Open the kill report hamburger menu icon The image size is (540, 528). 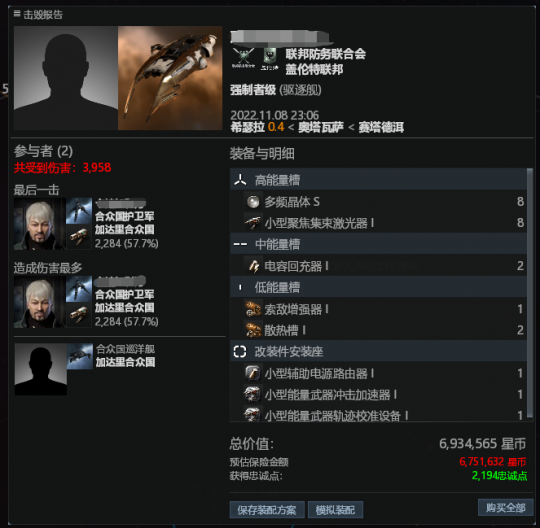coord(17,13)
